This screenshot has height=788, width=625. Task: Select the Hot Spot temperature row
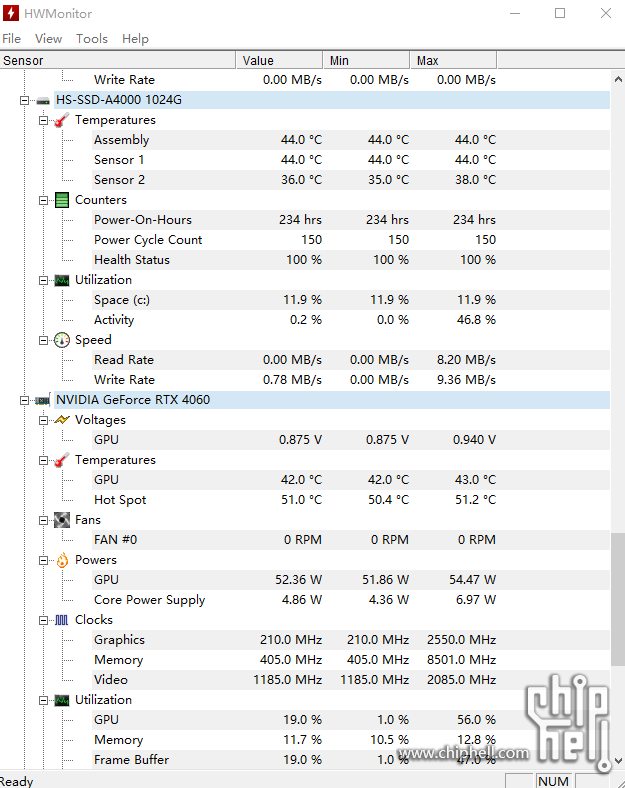click(305, 500)
